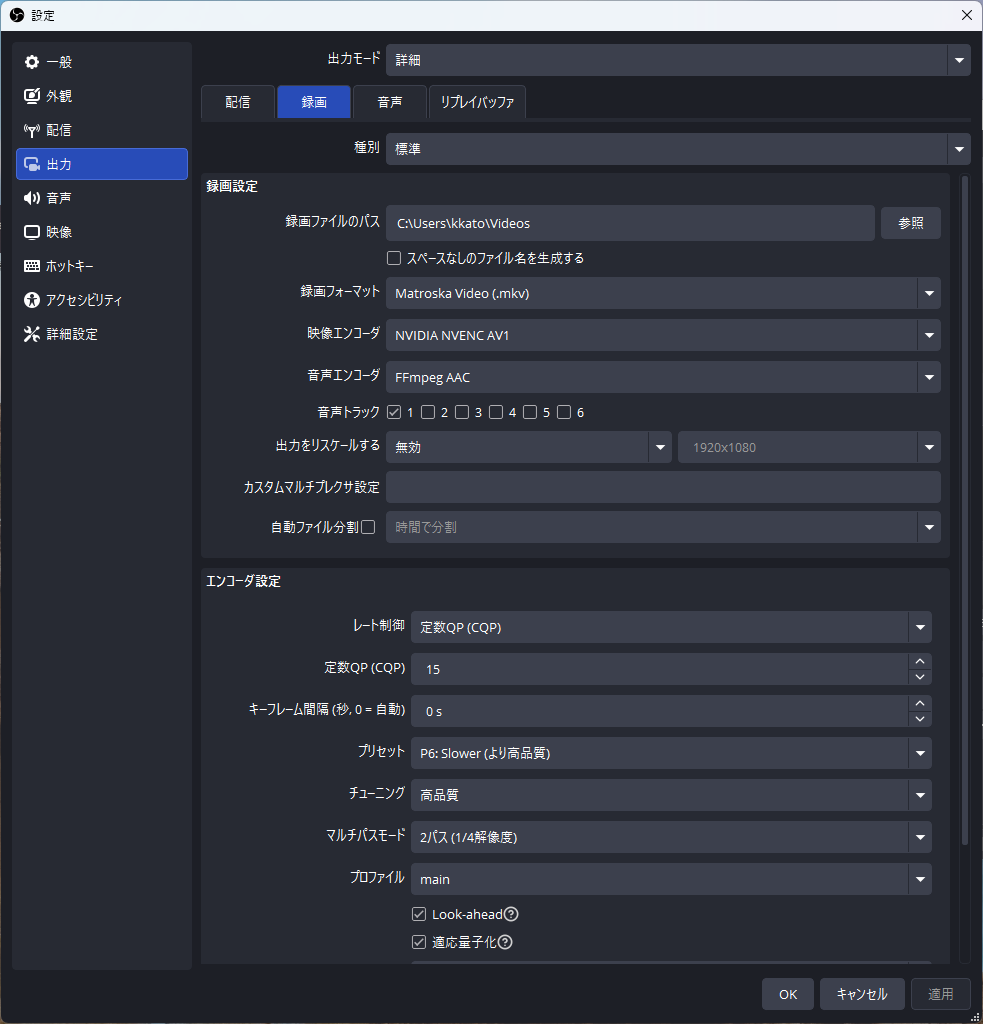
Task: Switch to the 音声 output tab
Action: [x=390, y=102]
